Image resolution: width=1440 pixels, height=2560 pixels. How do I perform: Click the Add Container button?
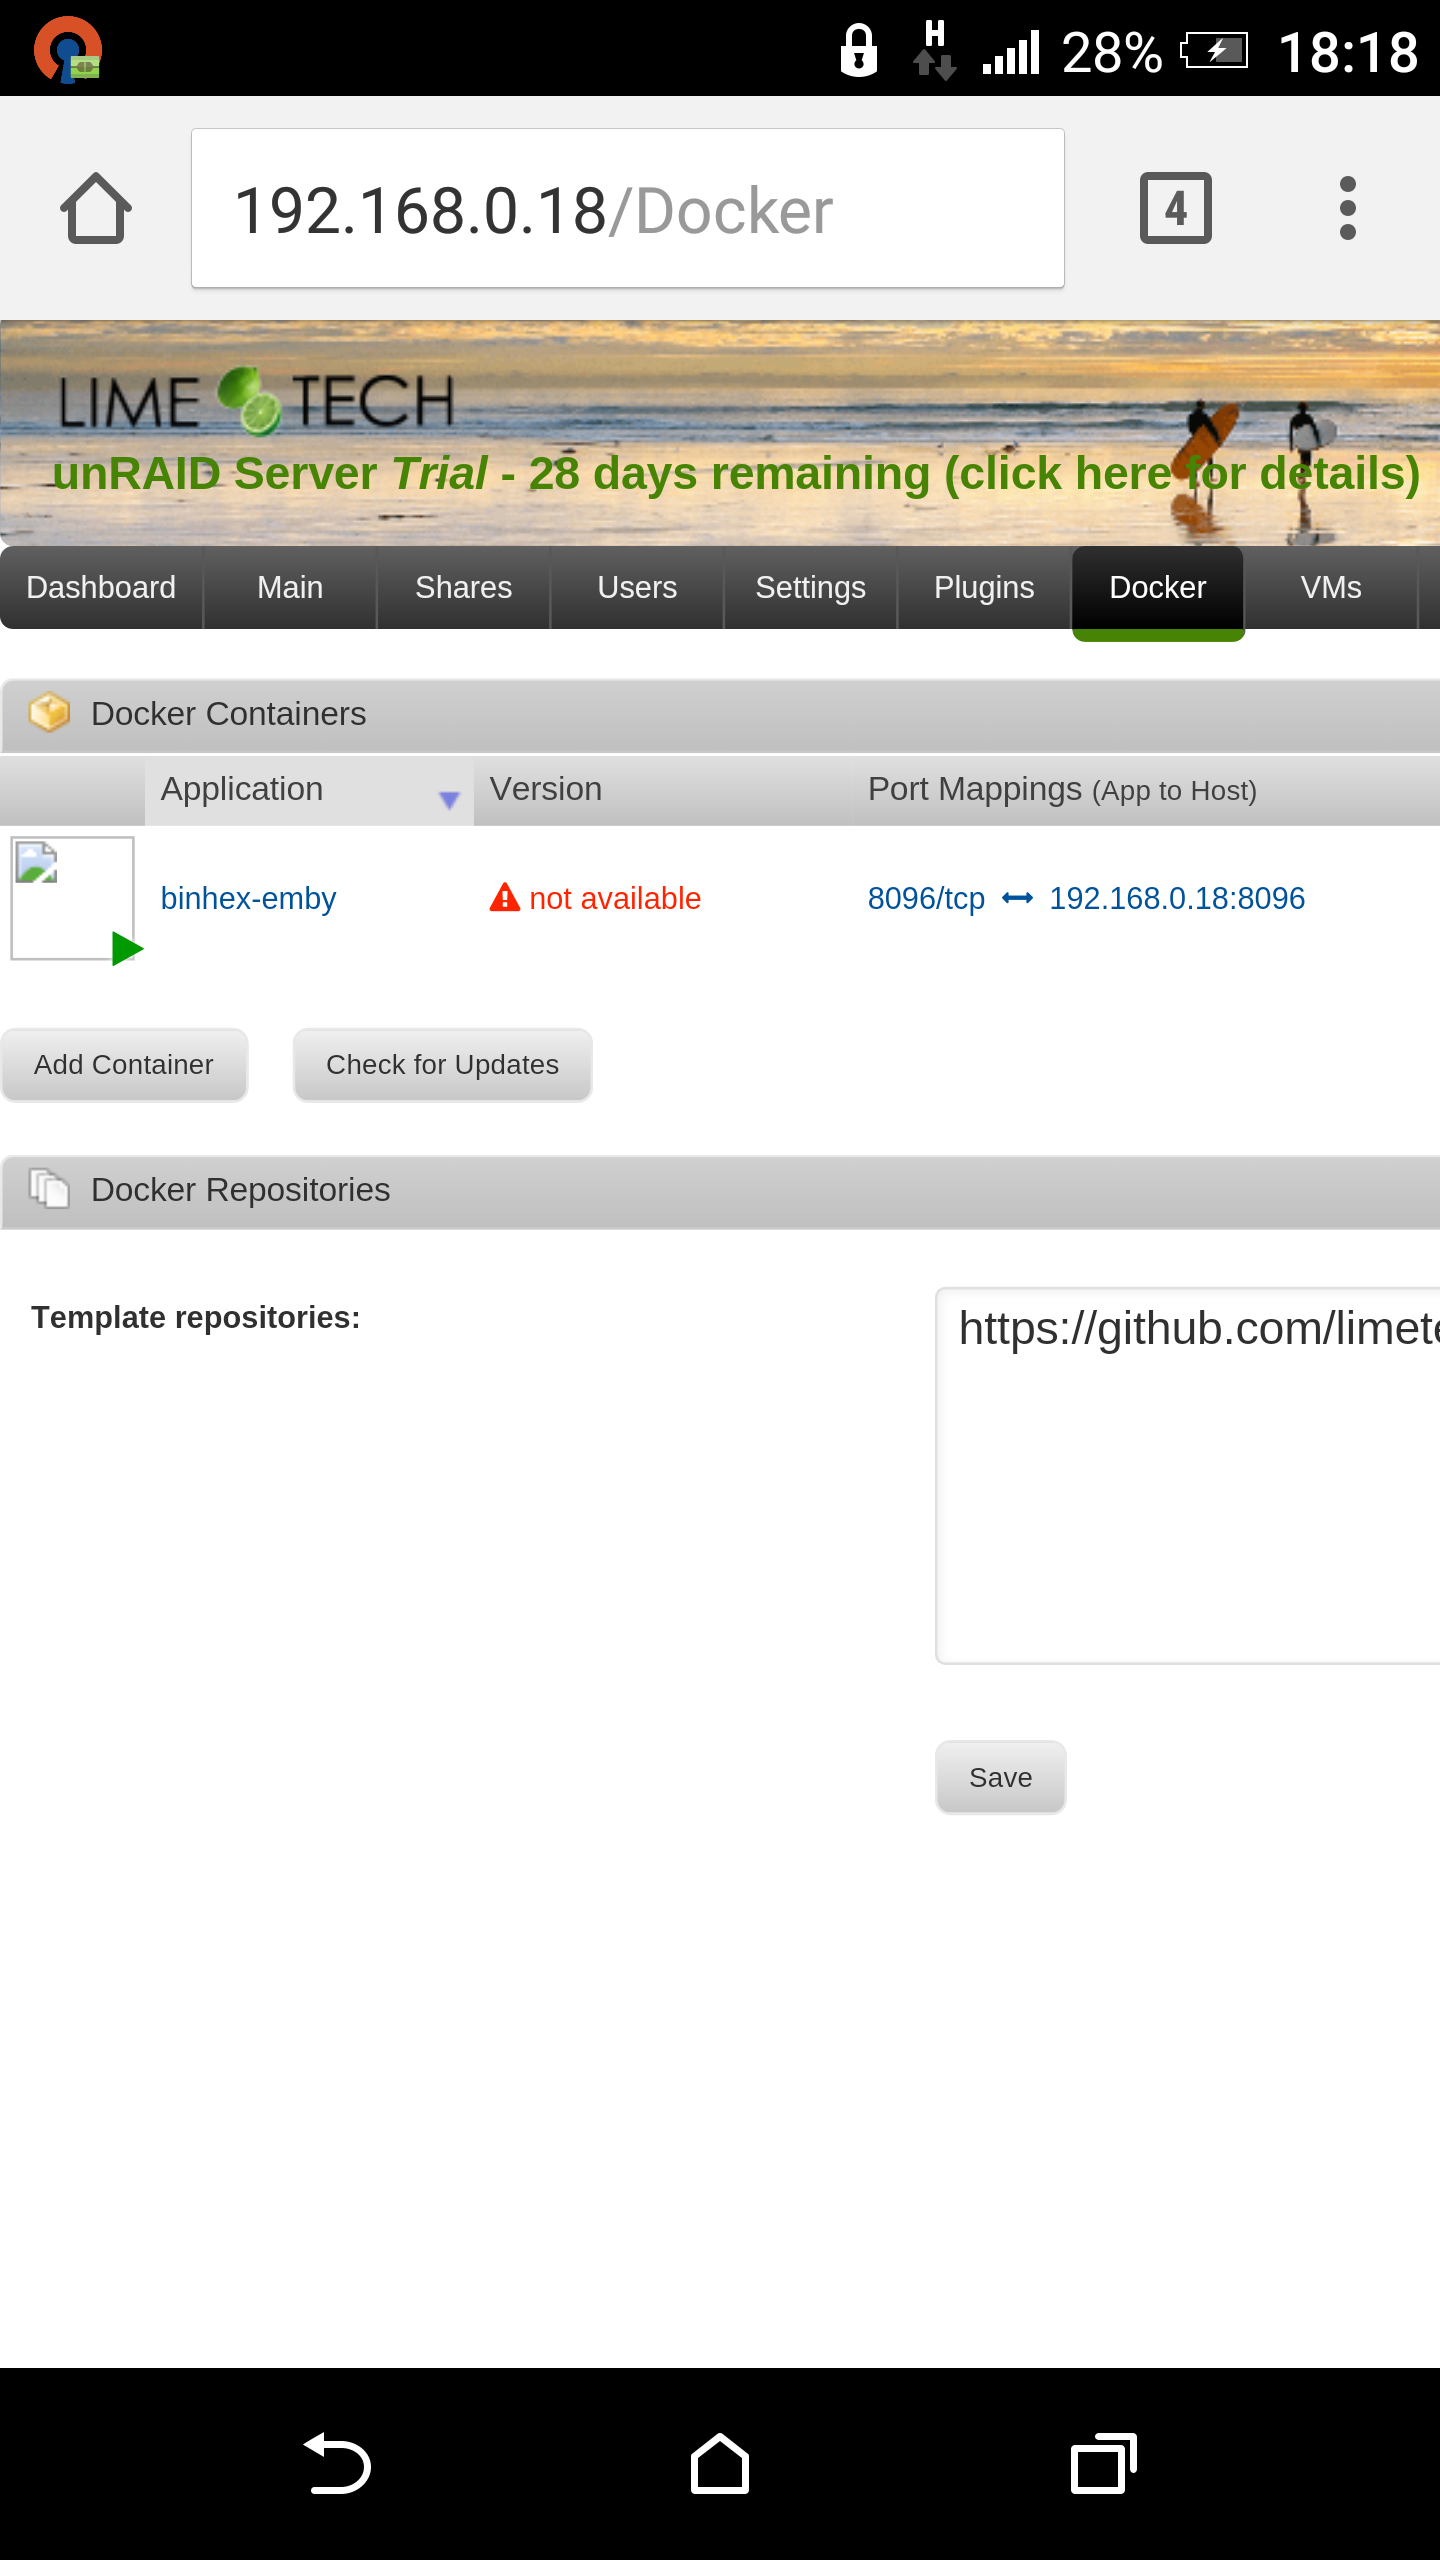tap(124, 1065)
